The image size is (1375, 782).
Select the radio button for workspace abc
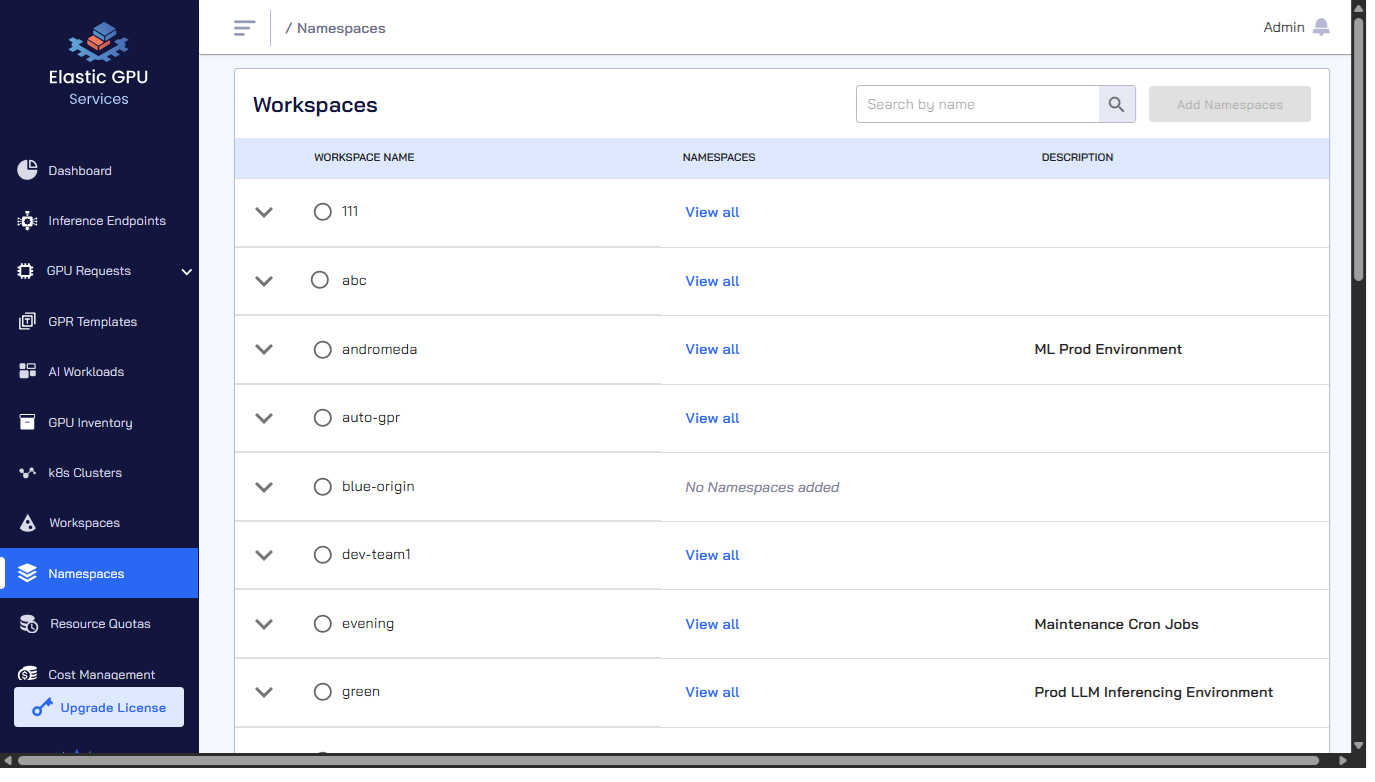click(320, 280)
